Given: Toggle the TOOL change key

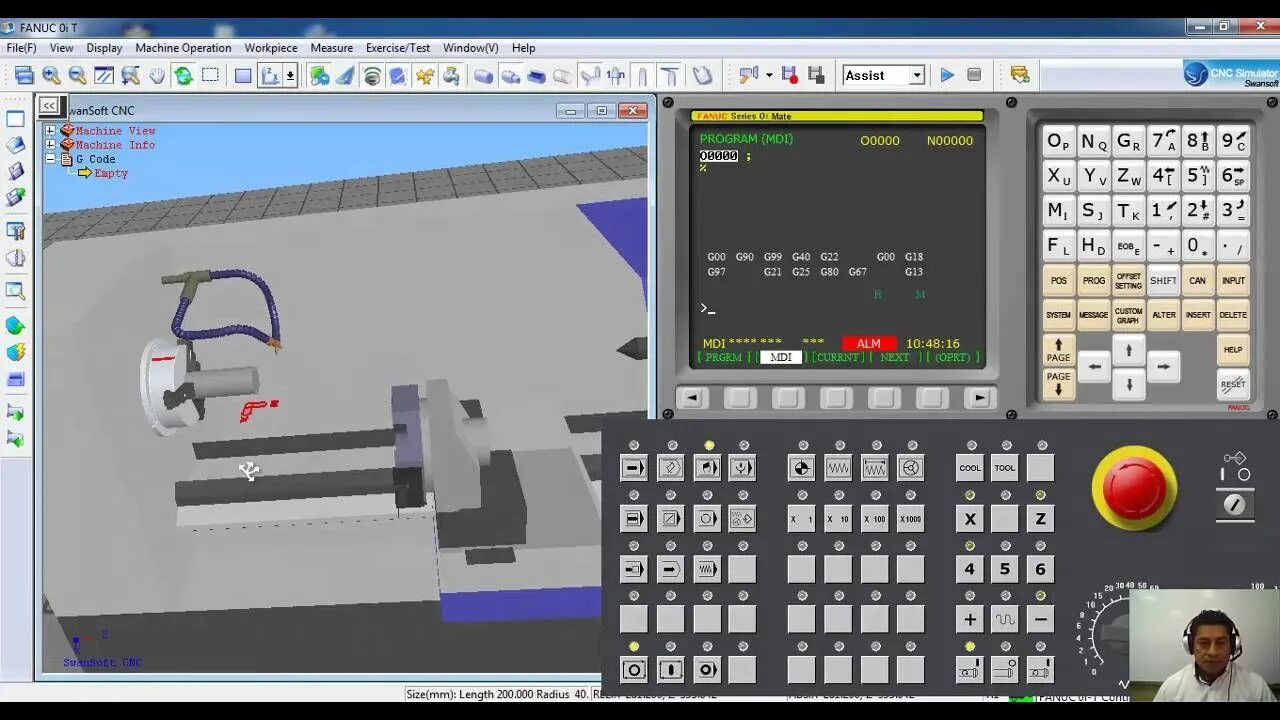Looking at the screenshot, I should [x=1005, y=468].
